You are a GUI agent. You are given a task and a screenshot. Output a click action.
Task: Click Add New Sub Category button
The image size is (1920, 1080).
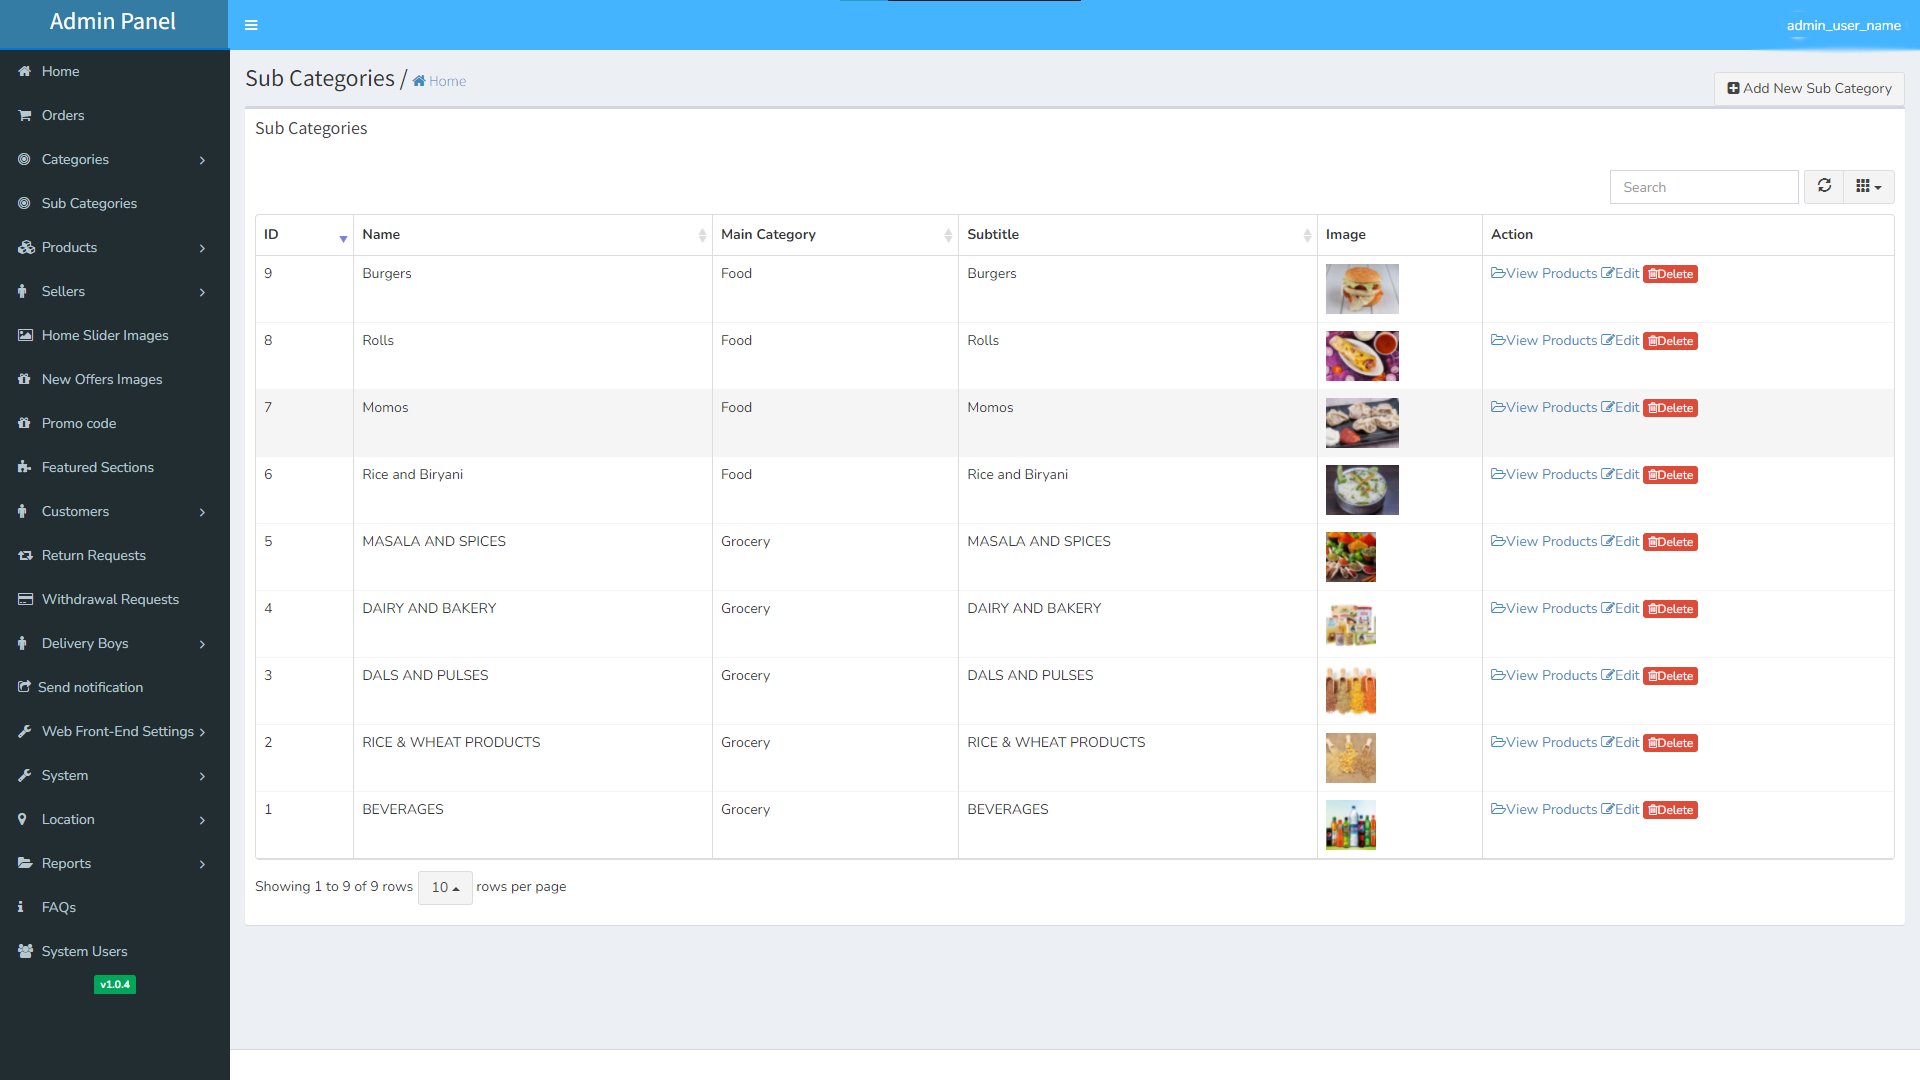click(x=1809, y=88)
